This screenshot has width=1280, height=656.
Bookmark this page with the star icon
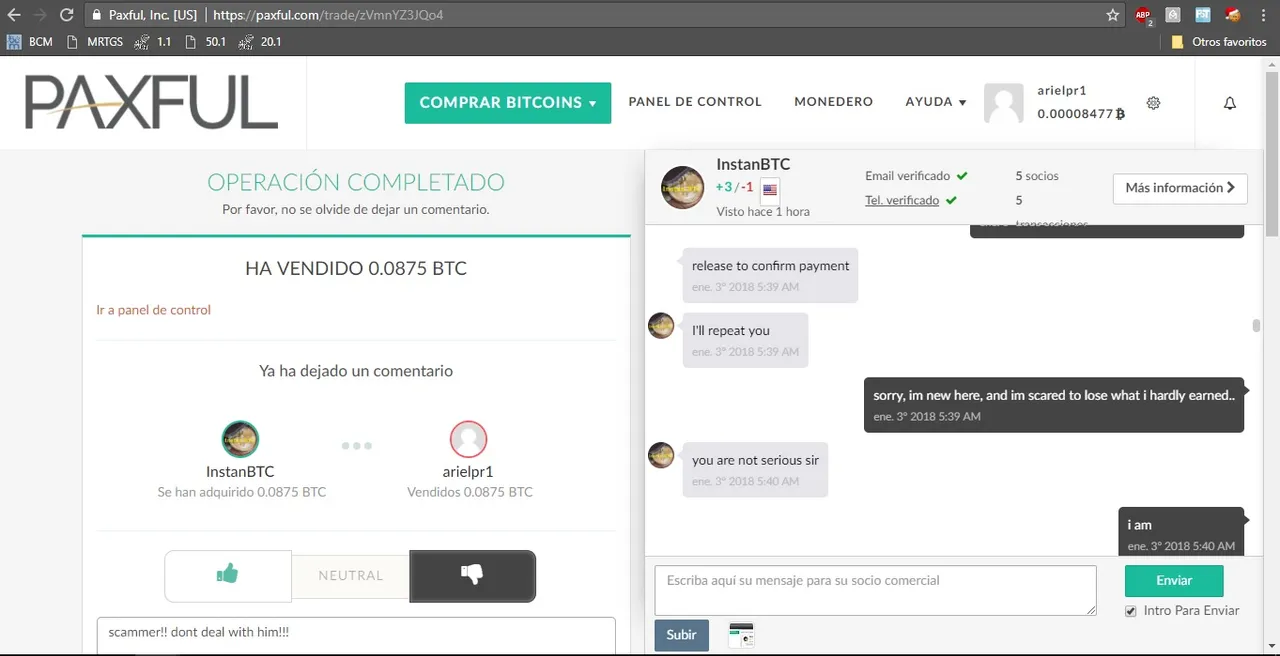coord(1113,16)
